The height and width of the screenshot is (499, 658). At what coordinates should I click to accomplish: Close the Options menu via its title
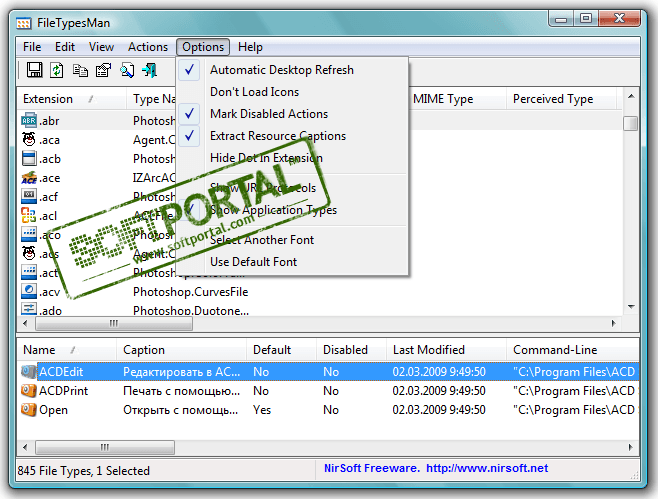pos(203,47)
